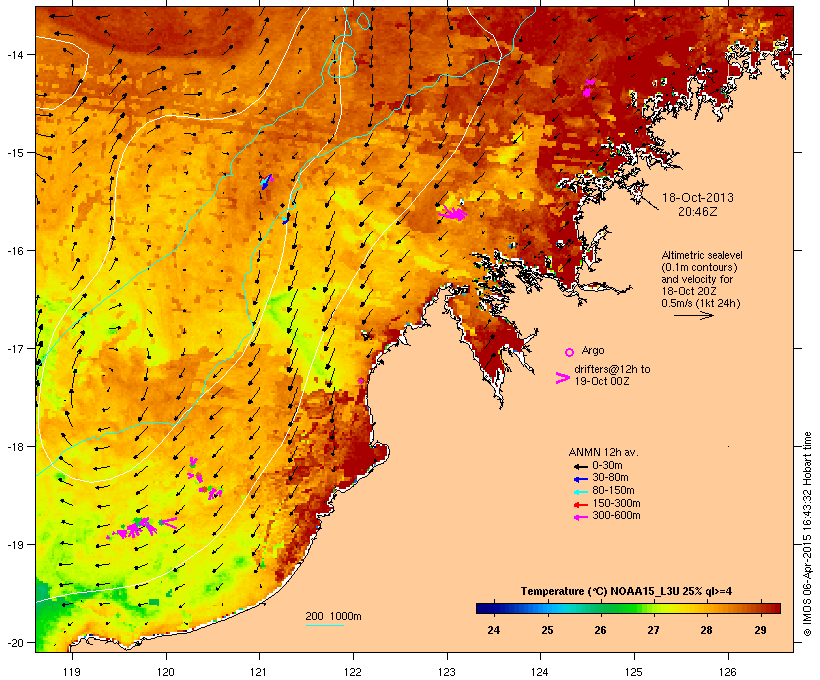Viewport: 820px width, 680px height.
Task: Click the date label 18-Oct-2013
Action: 698,198
